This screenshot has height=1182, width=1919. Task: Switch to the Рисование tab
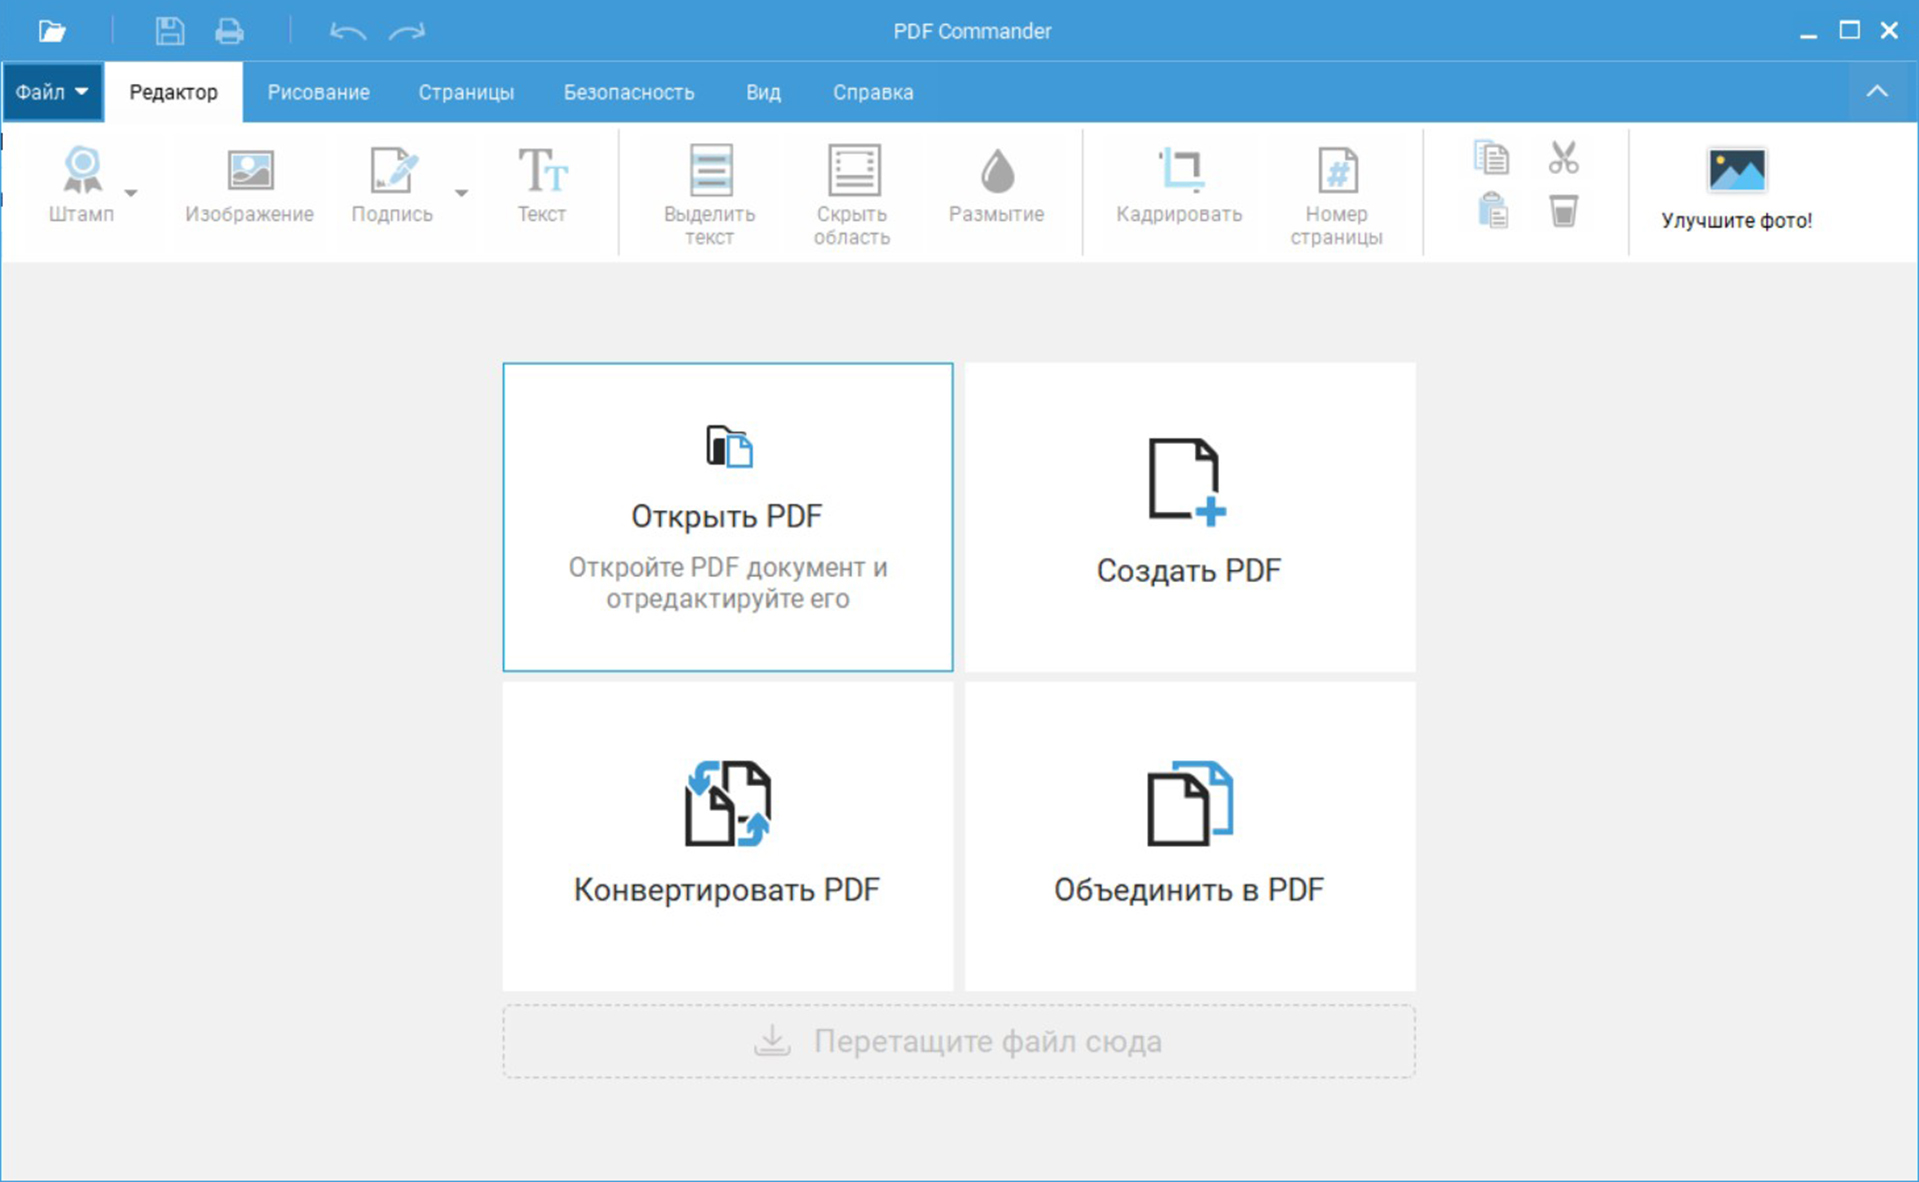[318, 92]
